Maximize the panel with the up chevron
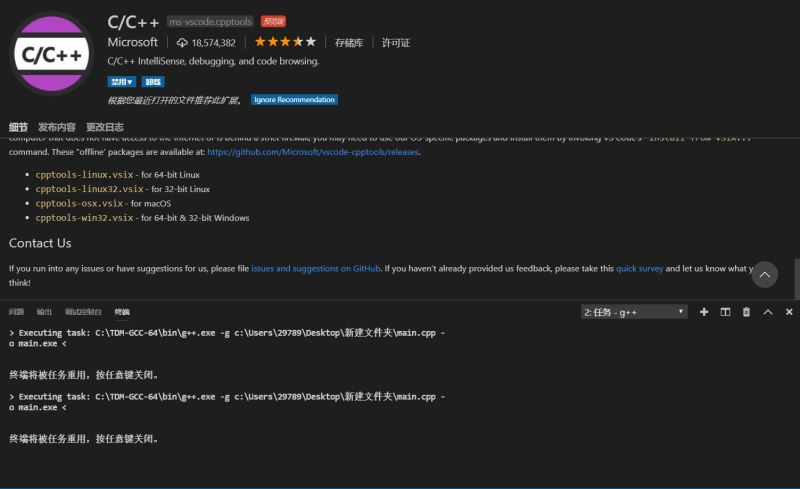The image size is (800, 489). [x=768, y=312]
